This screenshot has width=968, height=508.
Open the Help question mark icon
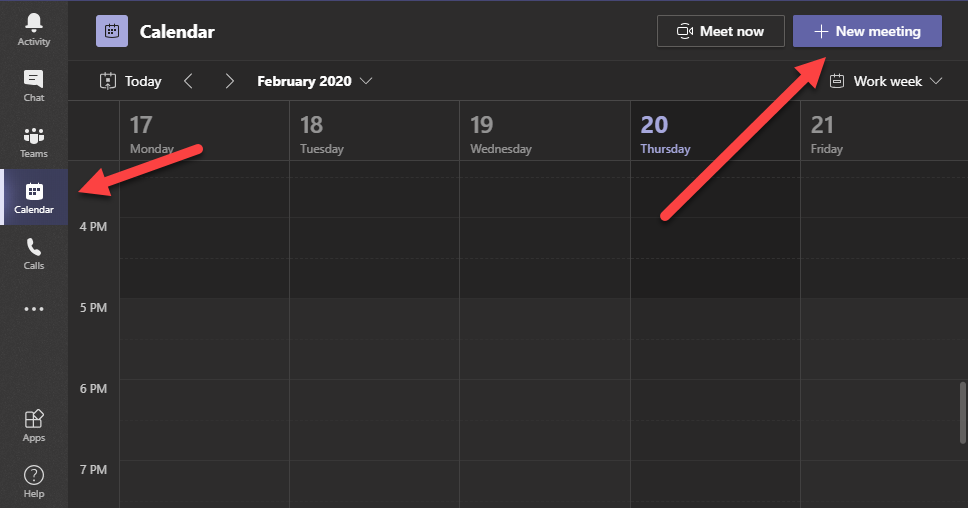point(33,481)
